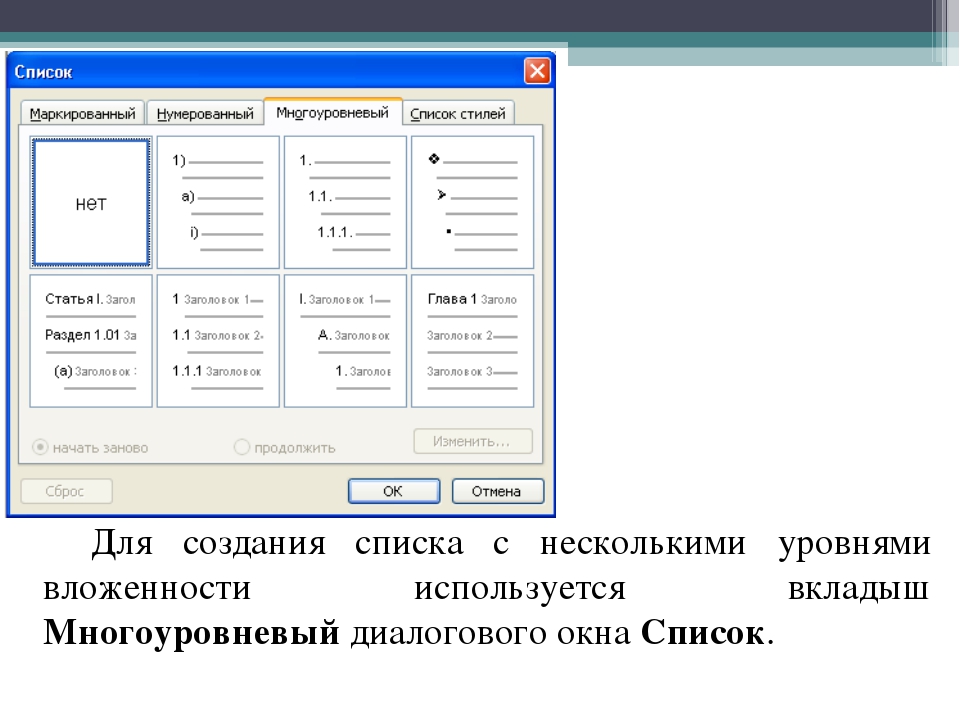The height and width of the screenshot is (720, 960).
Task: Choose the "Глава 1" heading list format
Action: point(472,341)
